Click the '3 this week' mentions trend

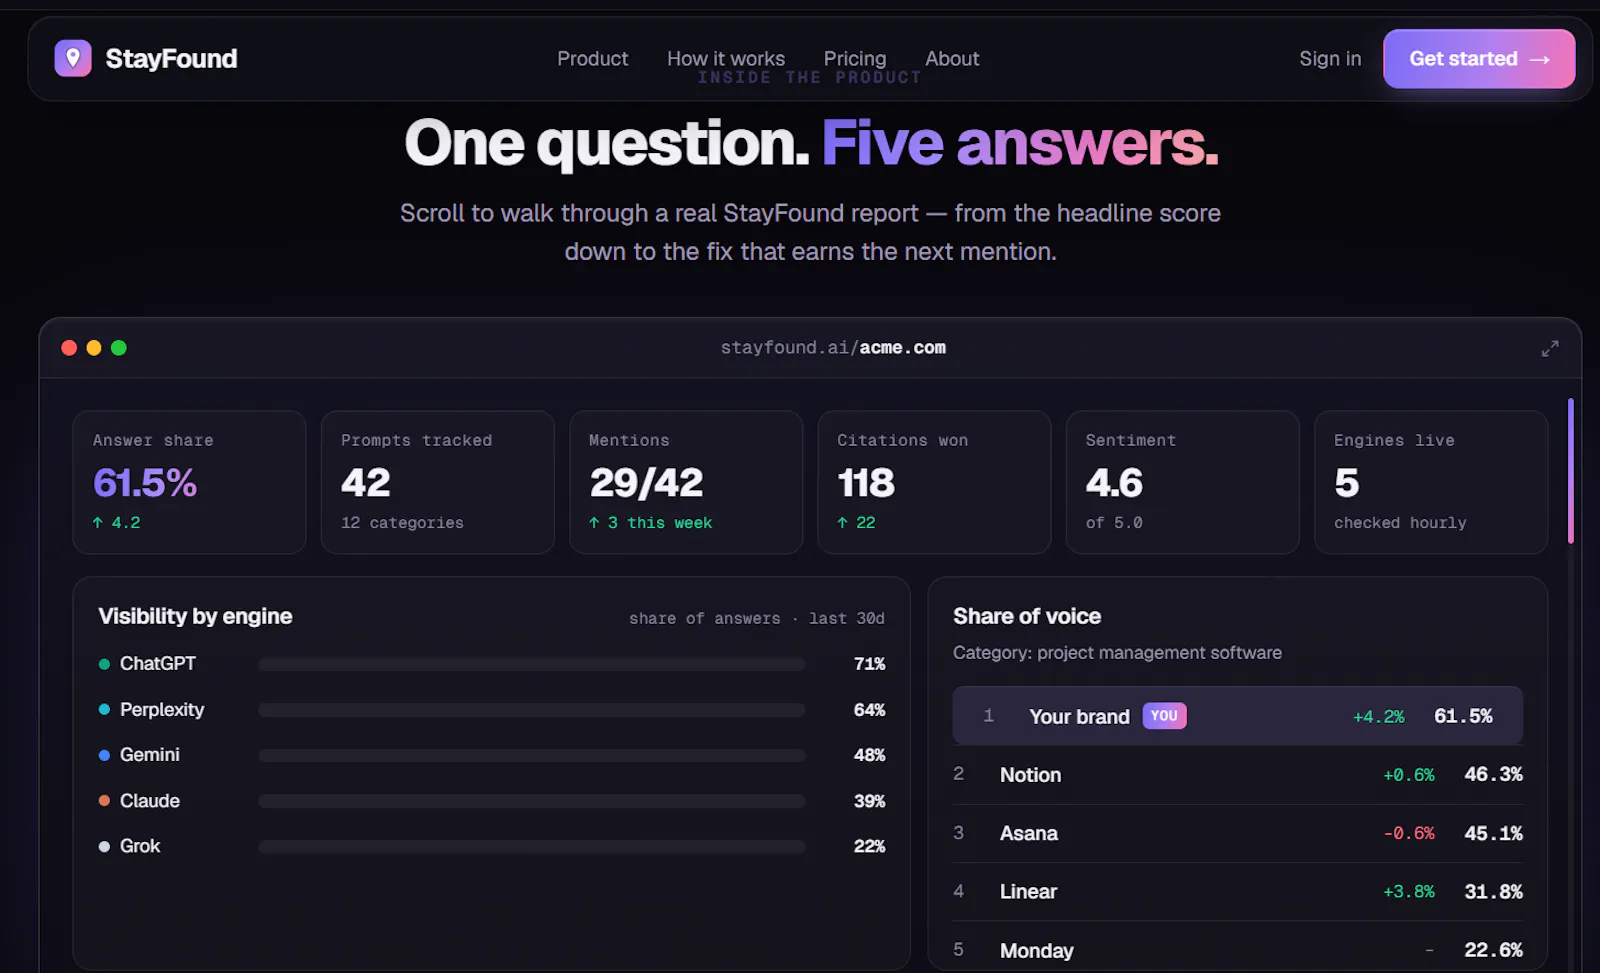pos(651,523)
